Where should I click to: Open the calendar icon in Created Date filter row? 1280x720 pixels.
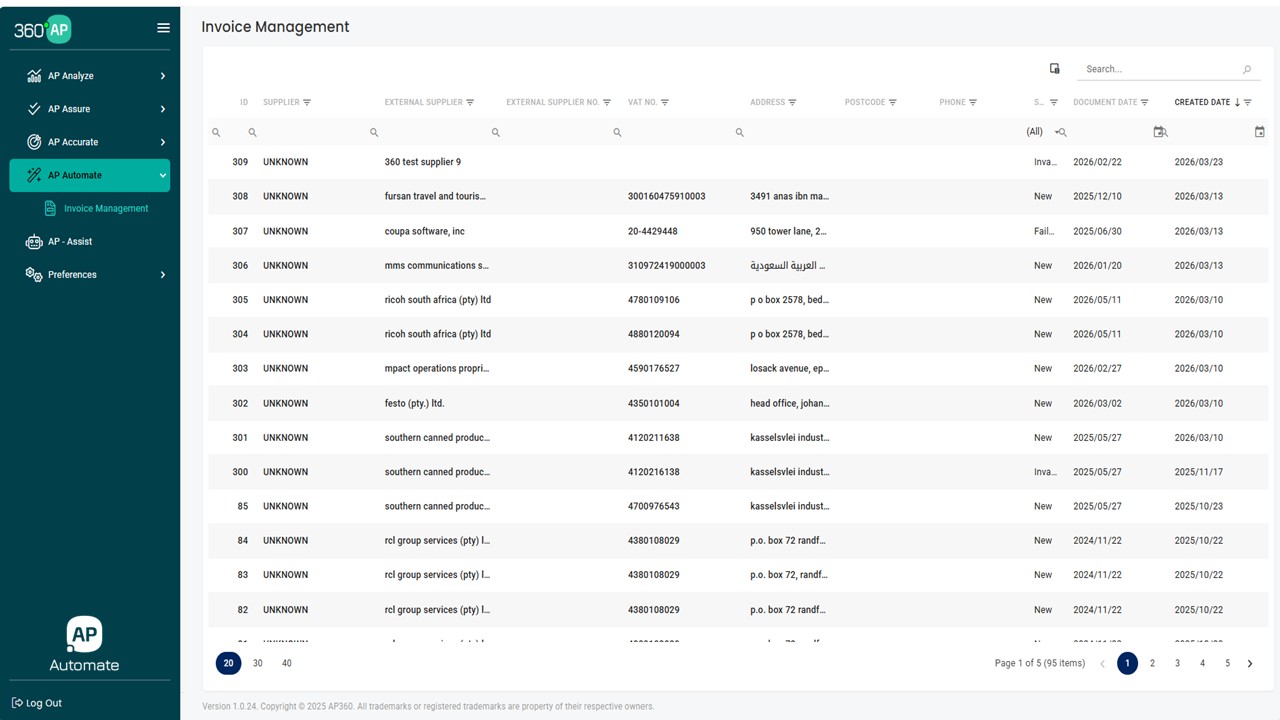tap(1259, 131)
